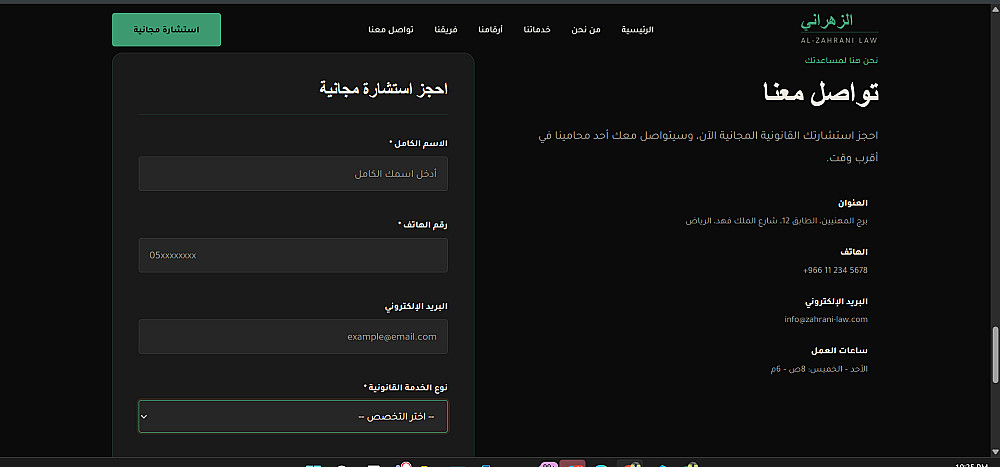Screen dimensions: 1000x467
Task: Click the البريد الإلكتروني contact info label
Action: click(836, 300)
